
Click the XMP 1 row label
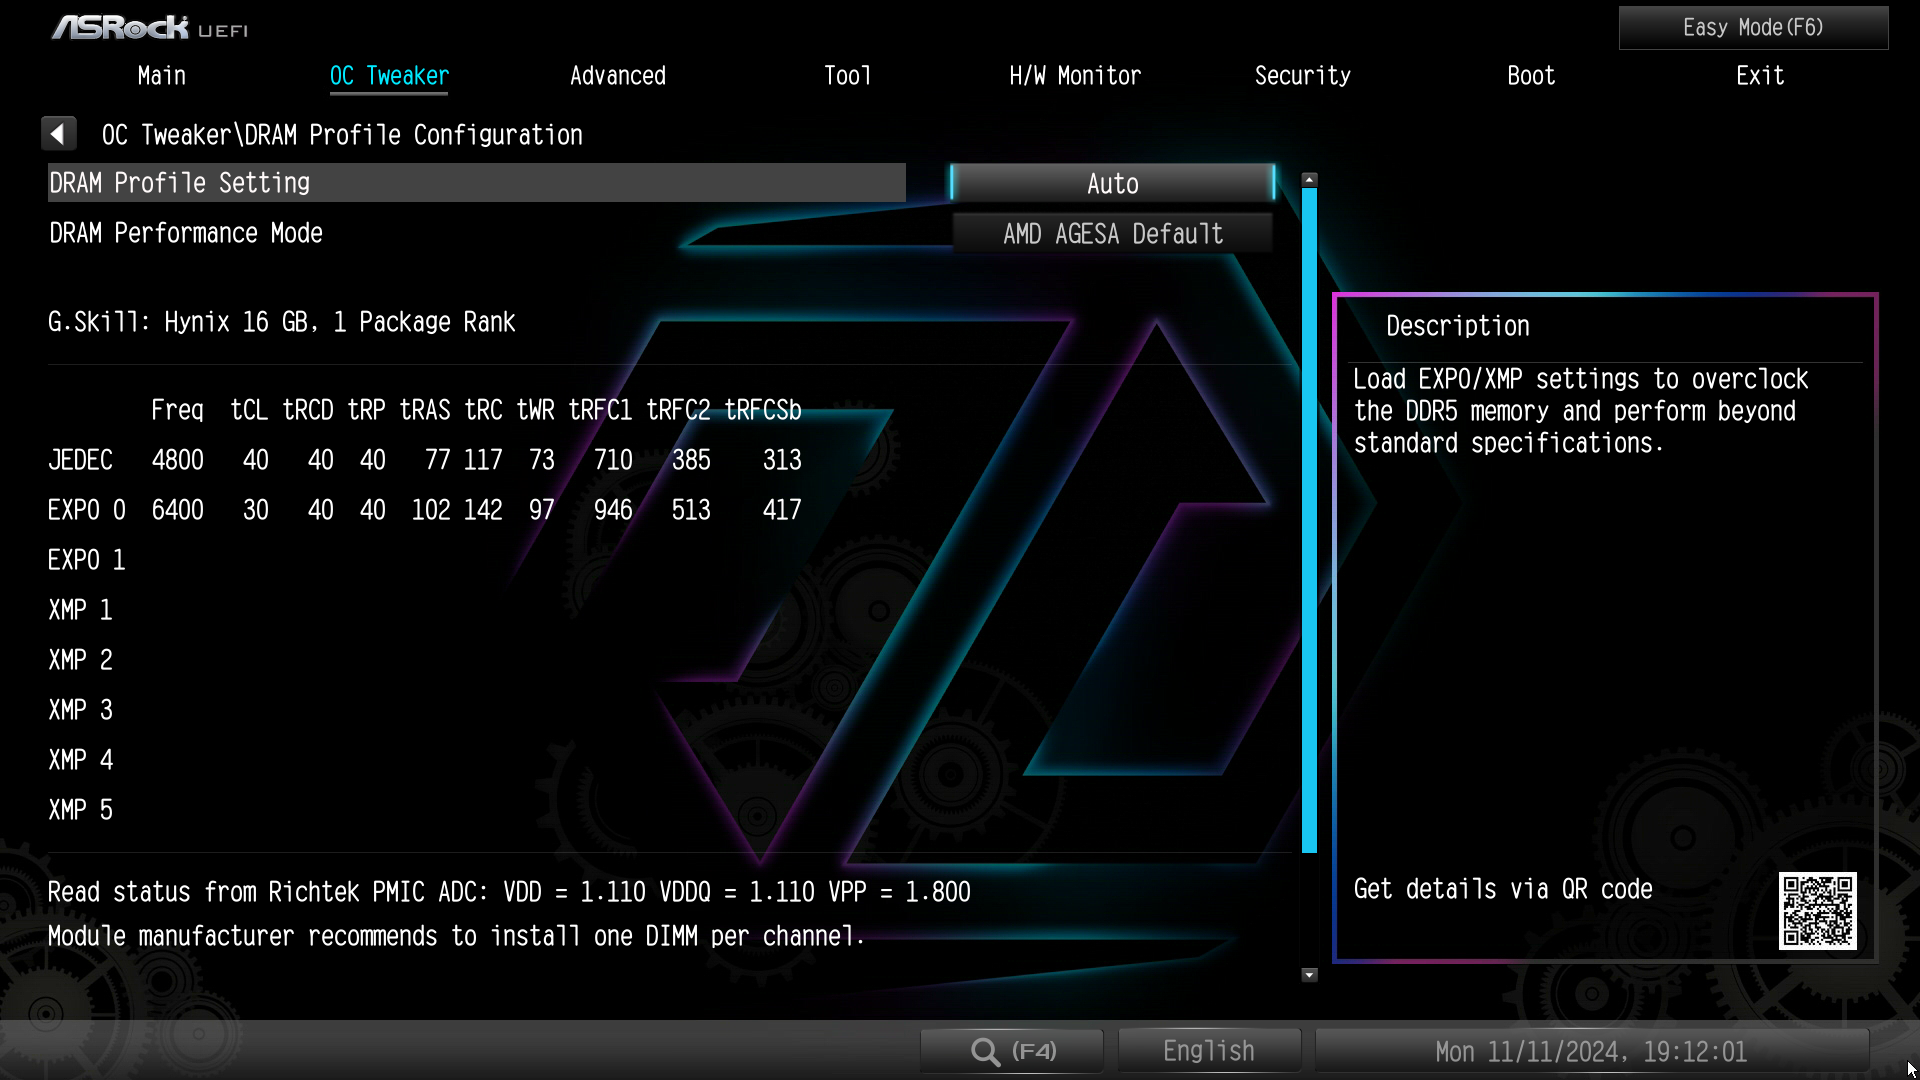coord(80,610)
